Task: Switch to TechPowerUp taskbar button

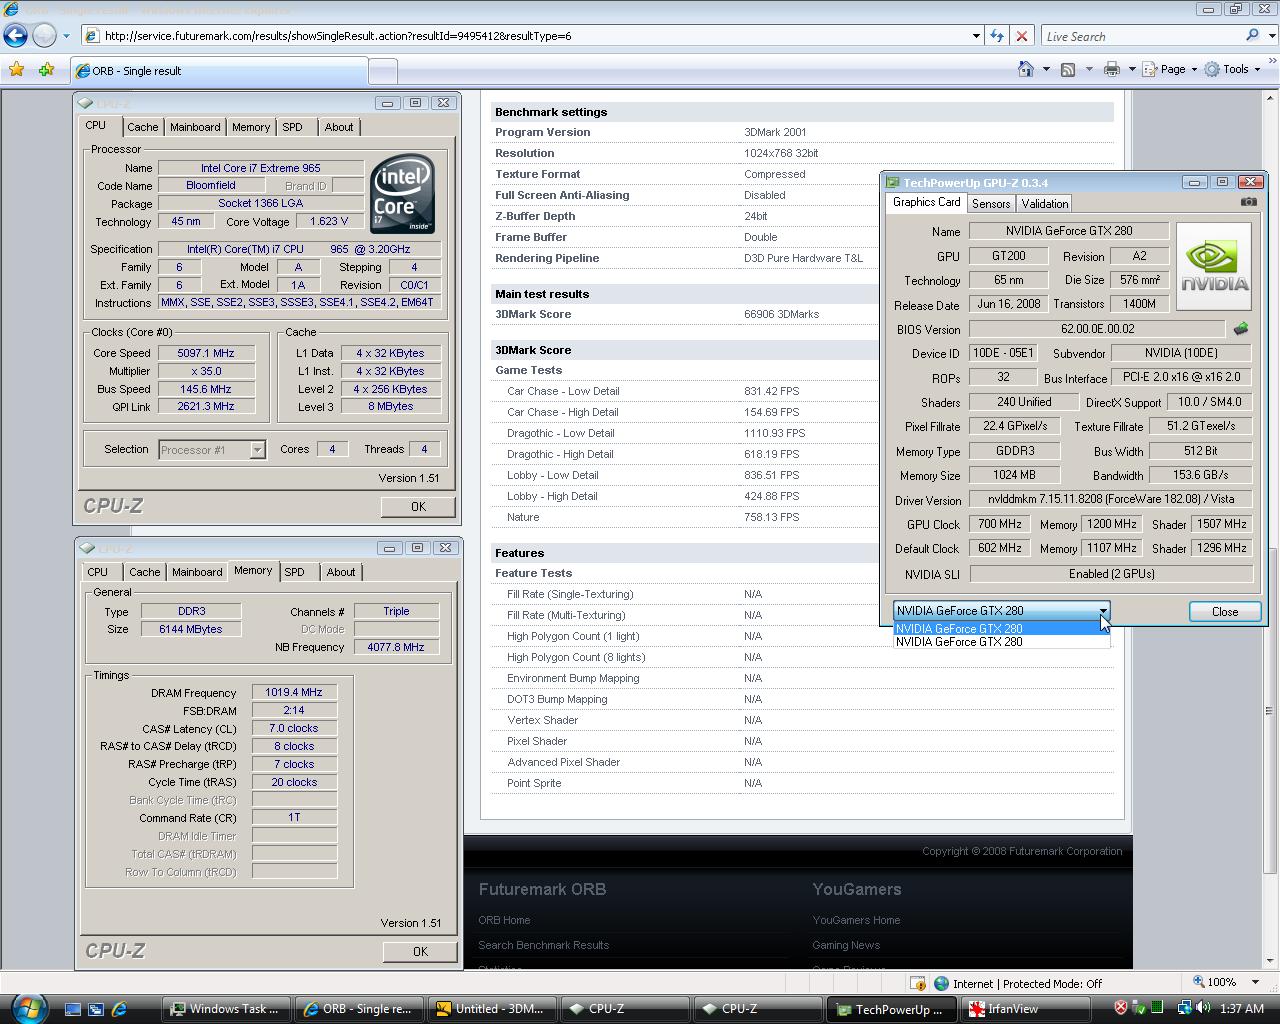Action: pyautogui.click(x=891, y=1009)
